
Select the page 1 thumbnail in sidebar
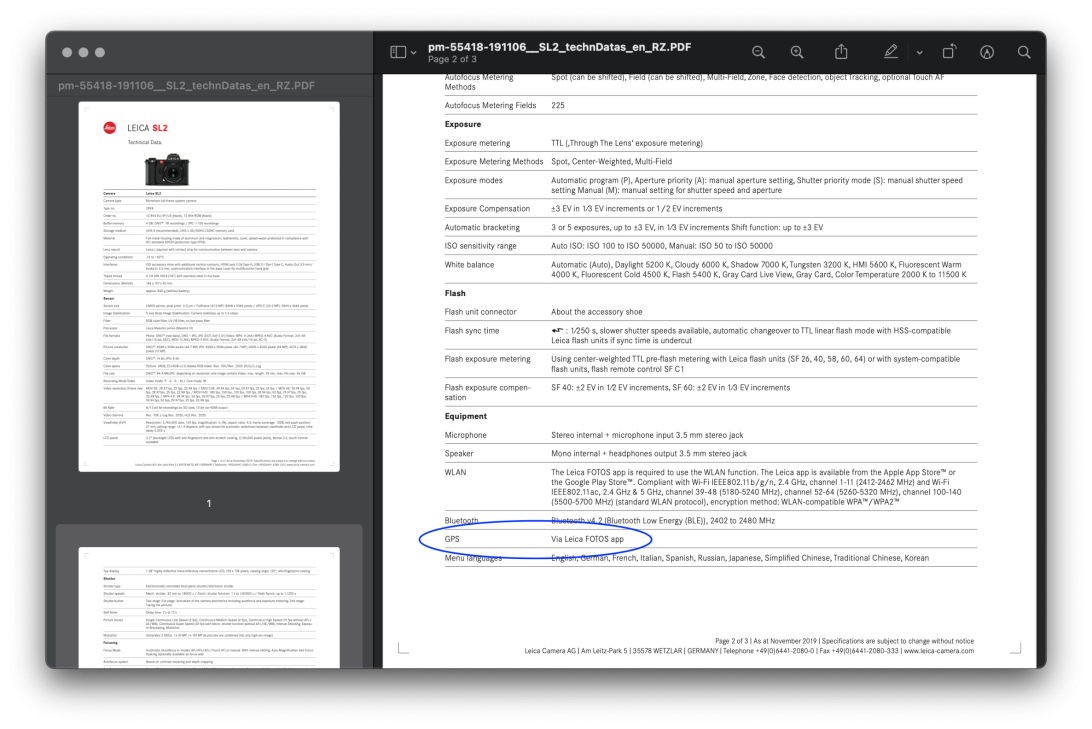[209, 286]
